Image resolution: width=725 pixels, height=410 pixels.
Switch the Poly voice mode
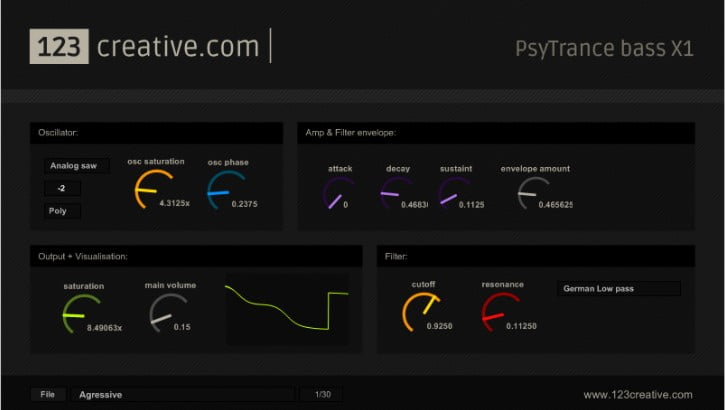pyautogui.click(x=62, y=211)
